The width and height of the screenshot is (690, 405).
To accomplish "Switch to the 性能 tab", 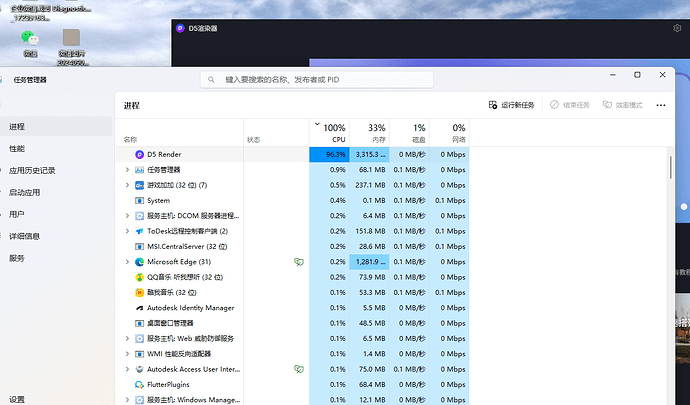I will [x=56, y=149].
